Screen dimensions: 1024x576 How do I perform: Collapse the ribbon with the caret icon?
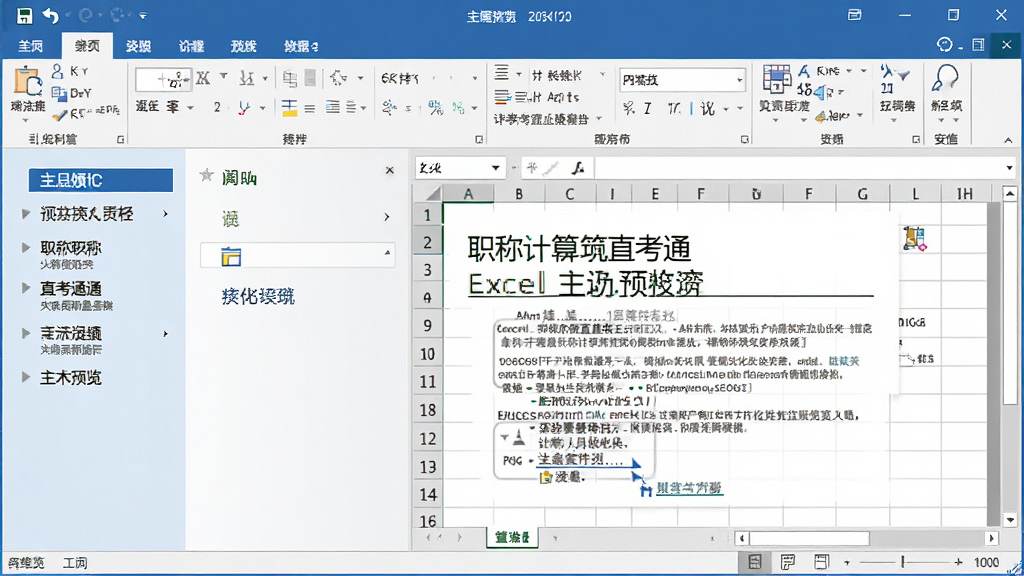point(1008,140)
